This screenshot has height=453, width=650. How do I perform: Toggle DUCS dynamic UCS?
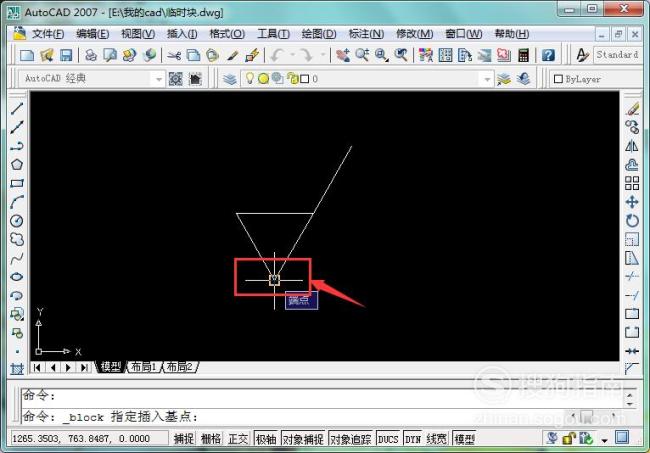click(388, 438)
